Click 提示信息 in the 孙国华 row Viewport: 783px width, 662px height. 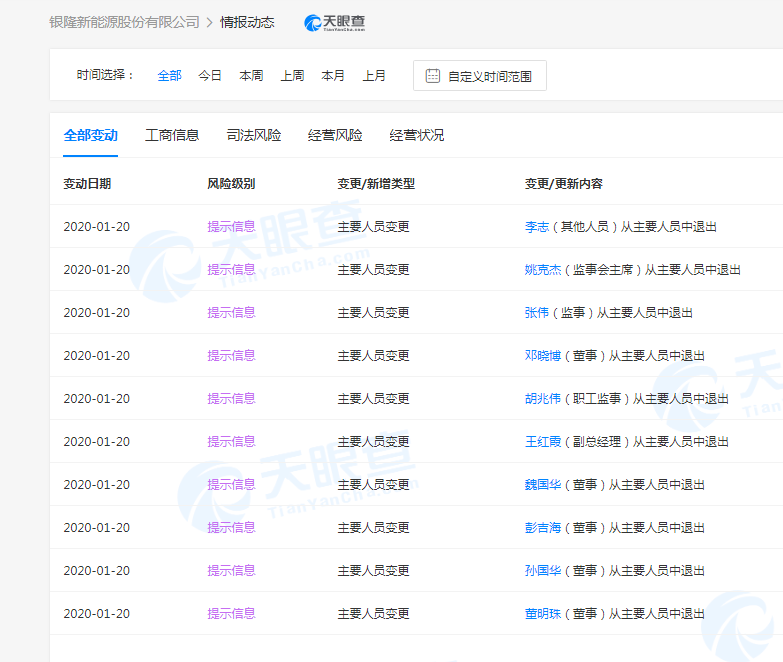pyautogui.click(x=231, y=570)
